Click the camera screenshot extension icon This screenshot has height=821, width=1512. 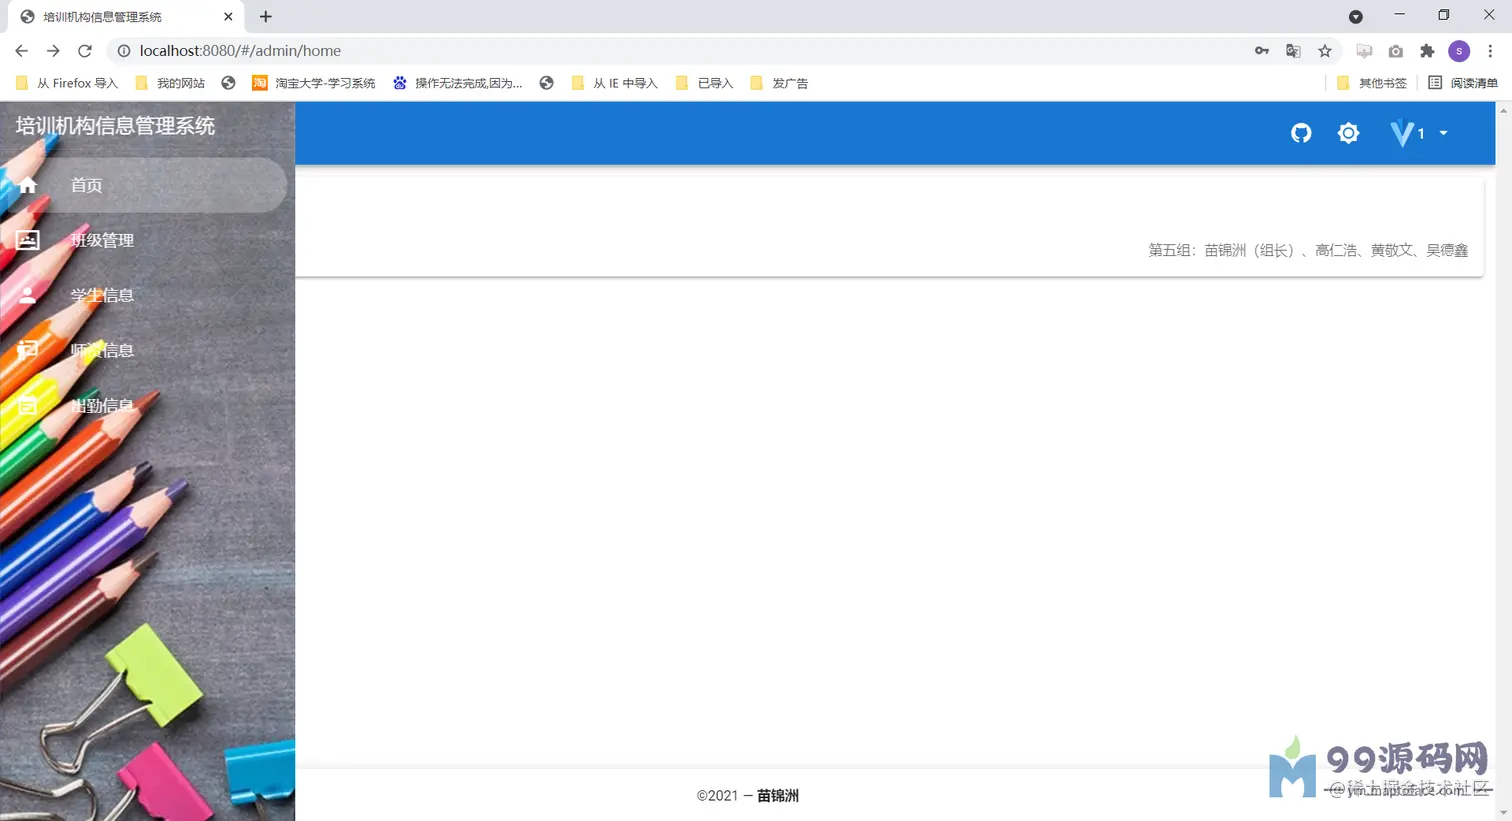1396,51
